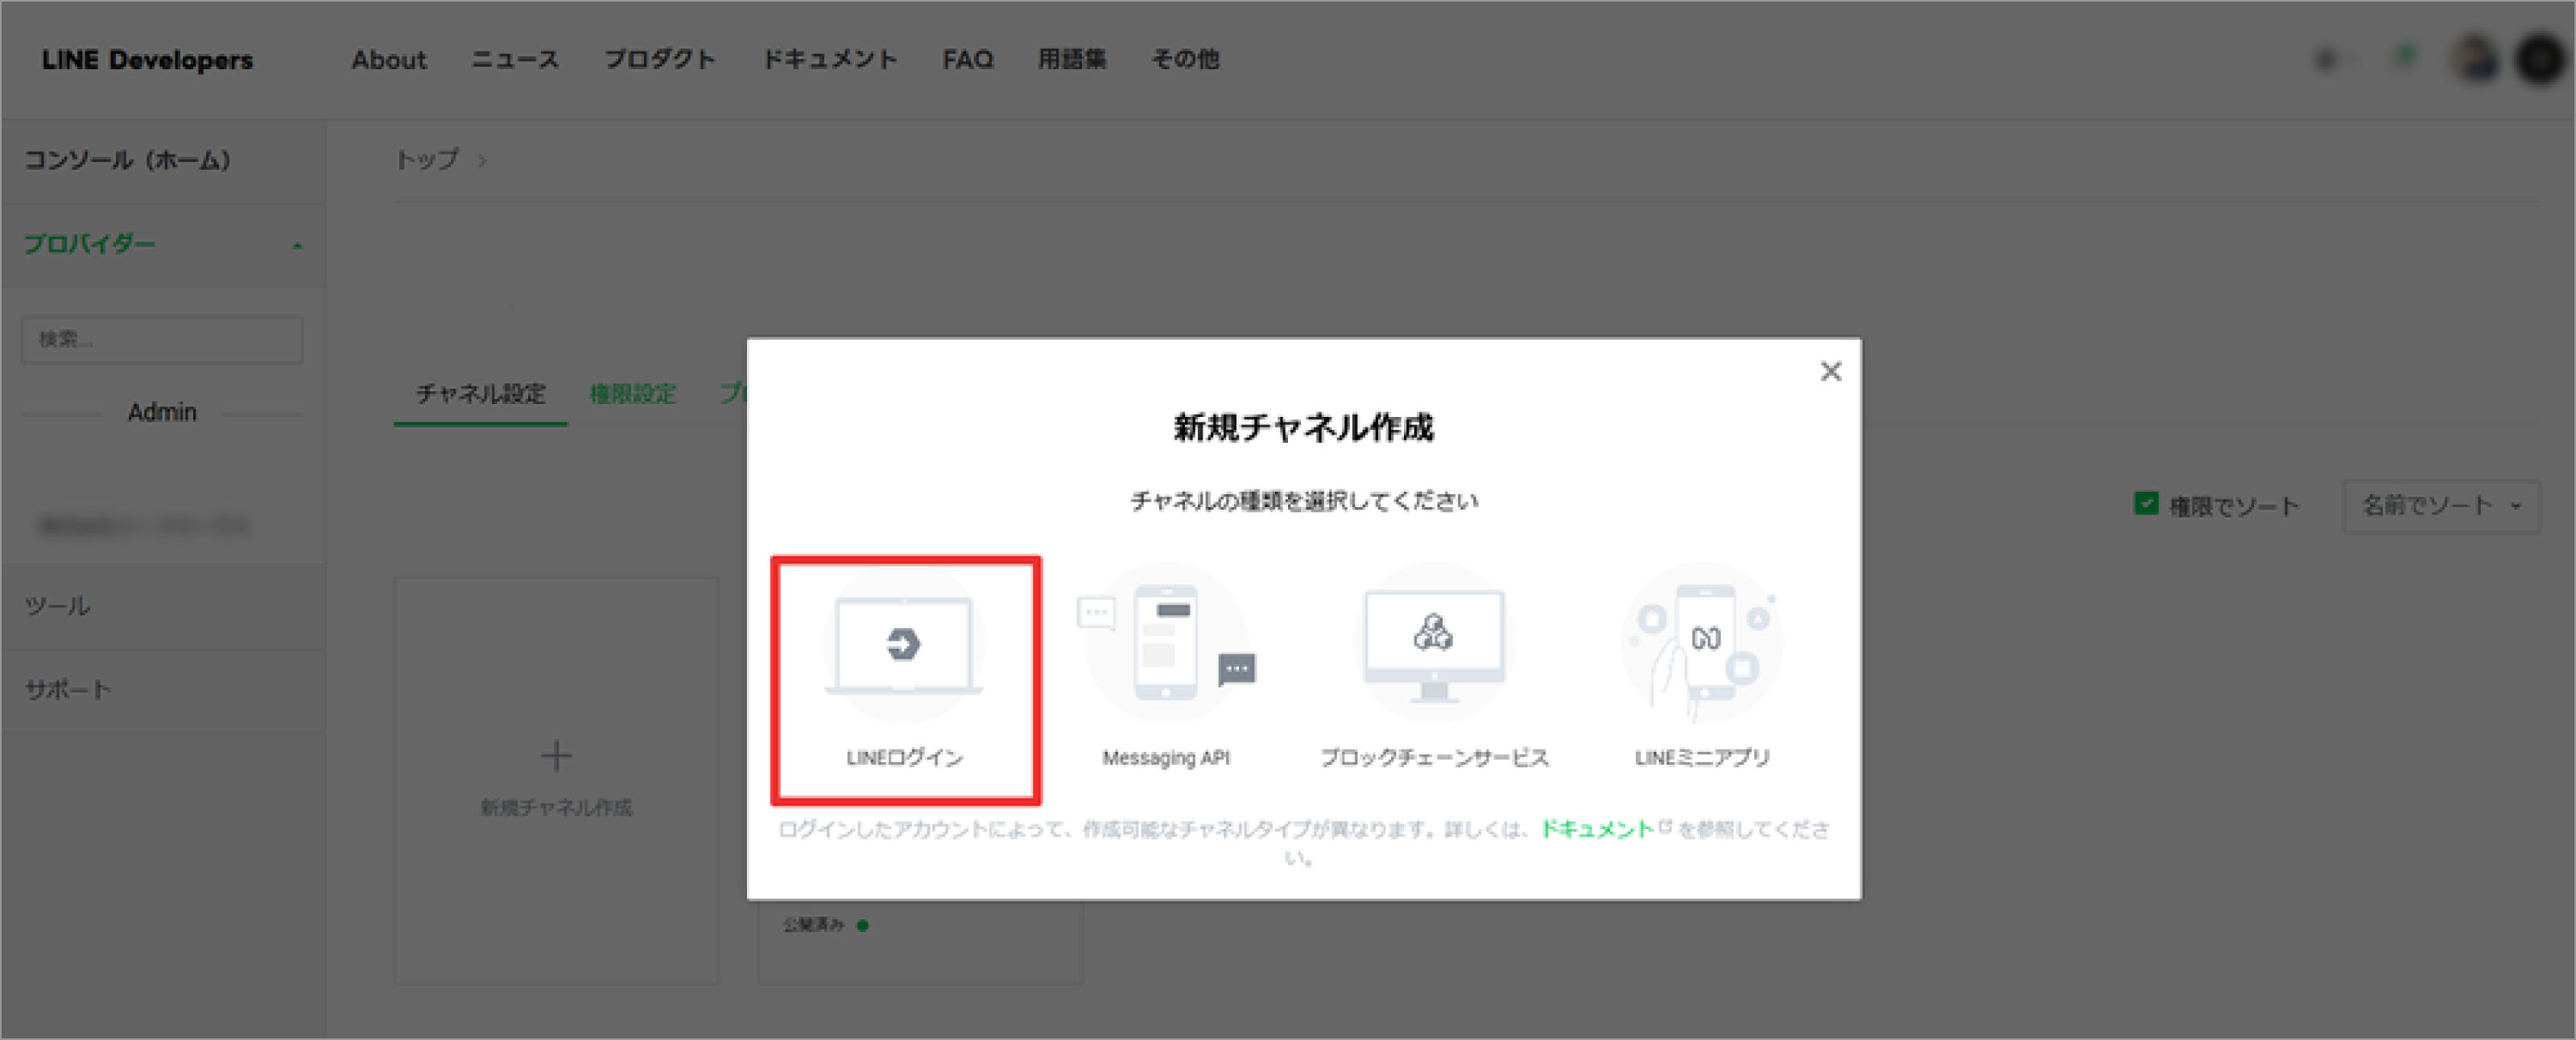Screen dimensions: 2576x1040
Task: Click the green notification icon in the header
Action: (x=2407, y=56)
